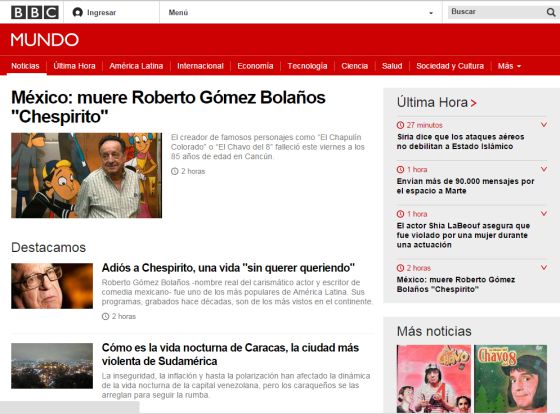The image size is (560, 414).
Task: Click clock icon under Chespirito lead summary
Action: (x=175, y=171)
